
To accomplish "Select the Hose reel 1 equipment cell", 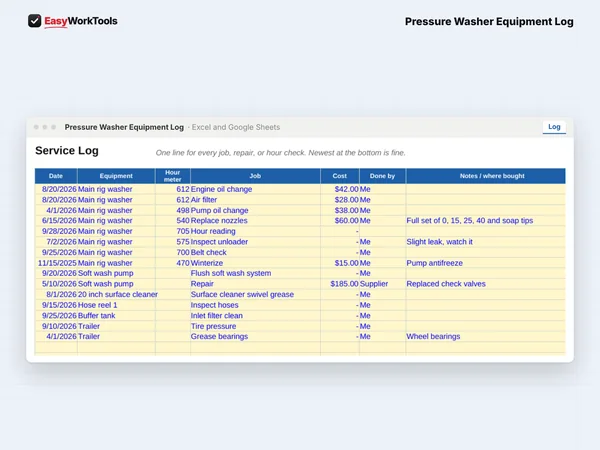I will pos(117,305).
